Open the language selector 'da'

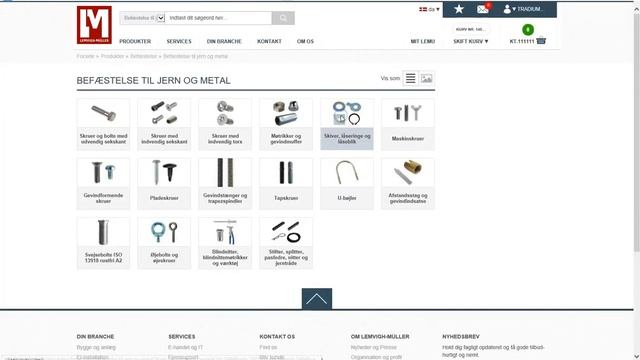[429, 9]
